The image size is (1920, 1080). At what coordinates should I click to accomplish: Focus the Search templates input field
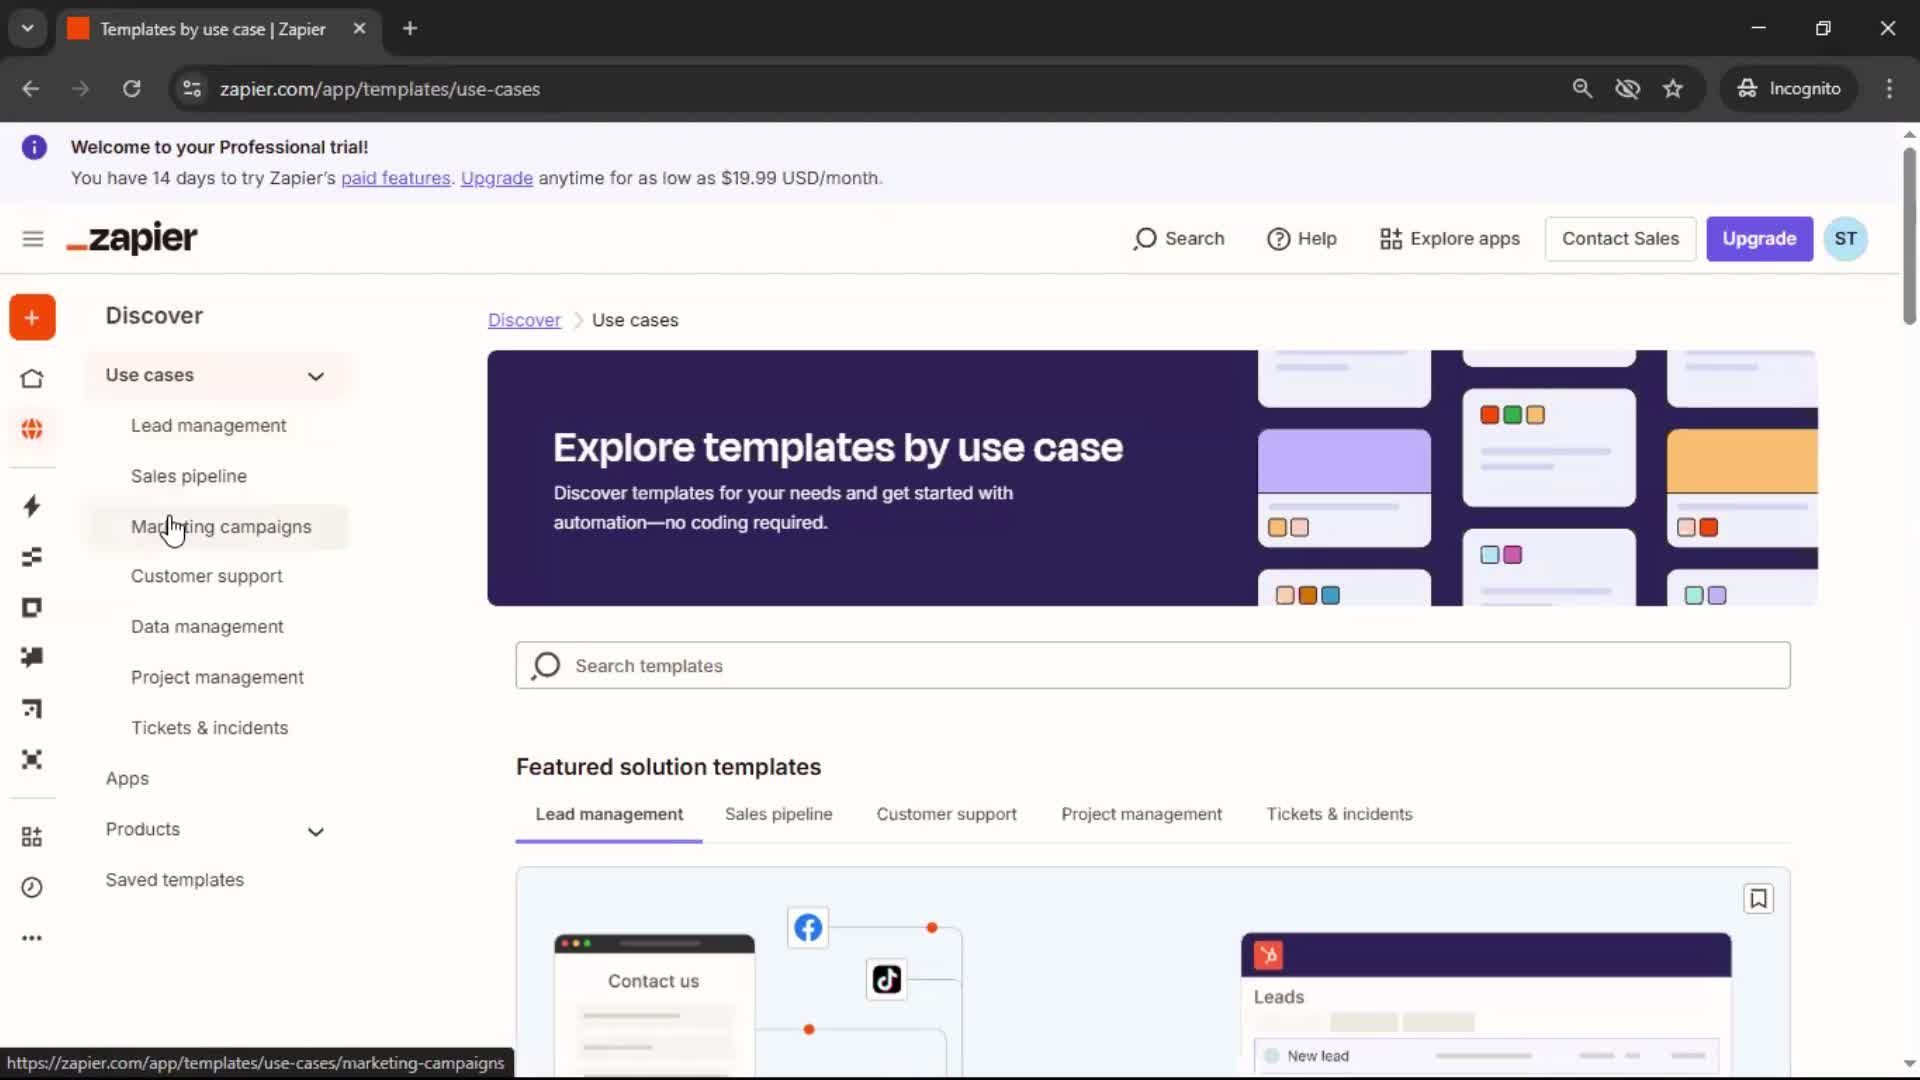point(1153,666)
